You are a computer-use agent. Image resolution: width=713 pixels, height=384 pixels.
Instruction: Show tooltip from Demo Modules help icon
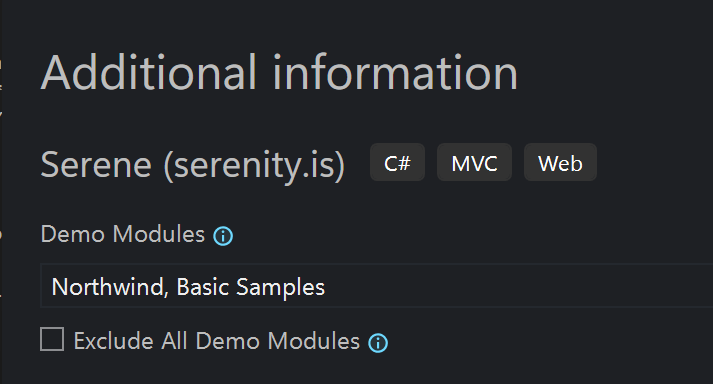coord(223,236)
